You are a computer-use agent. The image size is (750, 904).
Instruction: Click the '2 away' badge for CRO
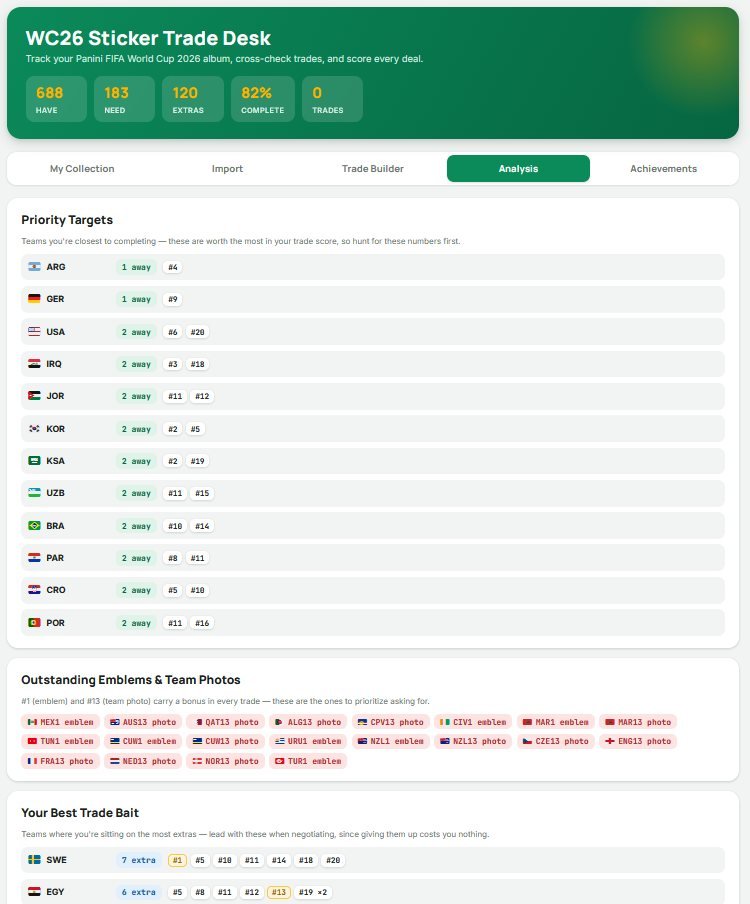click(x=136, y=590)
